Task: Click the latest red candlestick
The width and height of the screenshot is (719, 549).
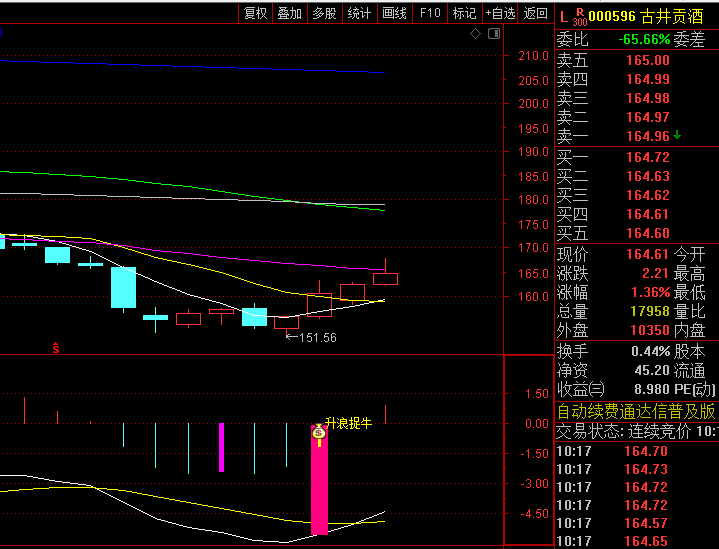Action: coord(385,279)
